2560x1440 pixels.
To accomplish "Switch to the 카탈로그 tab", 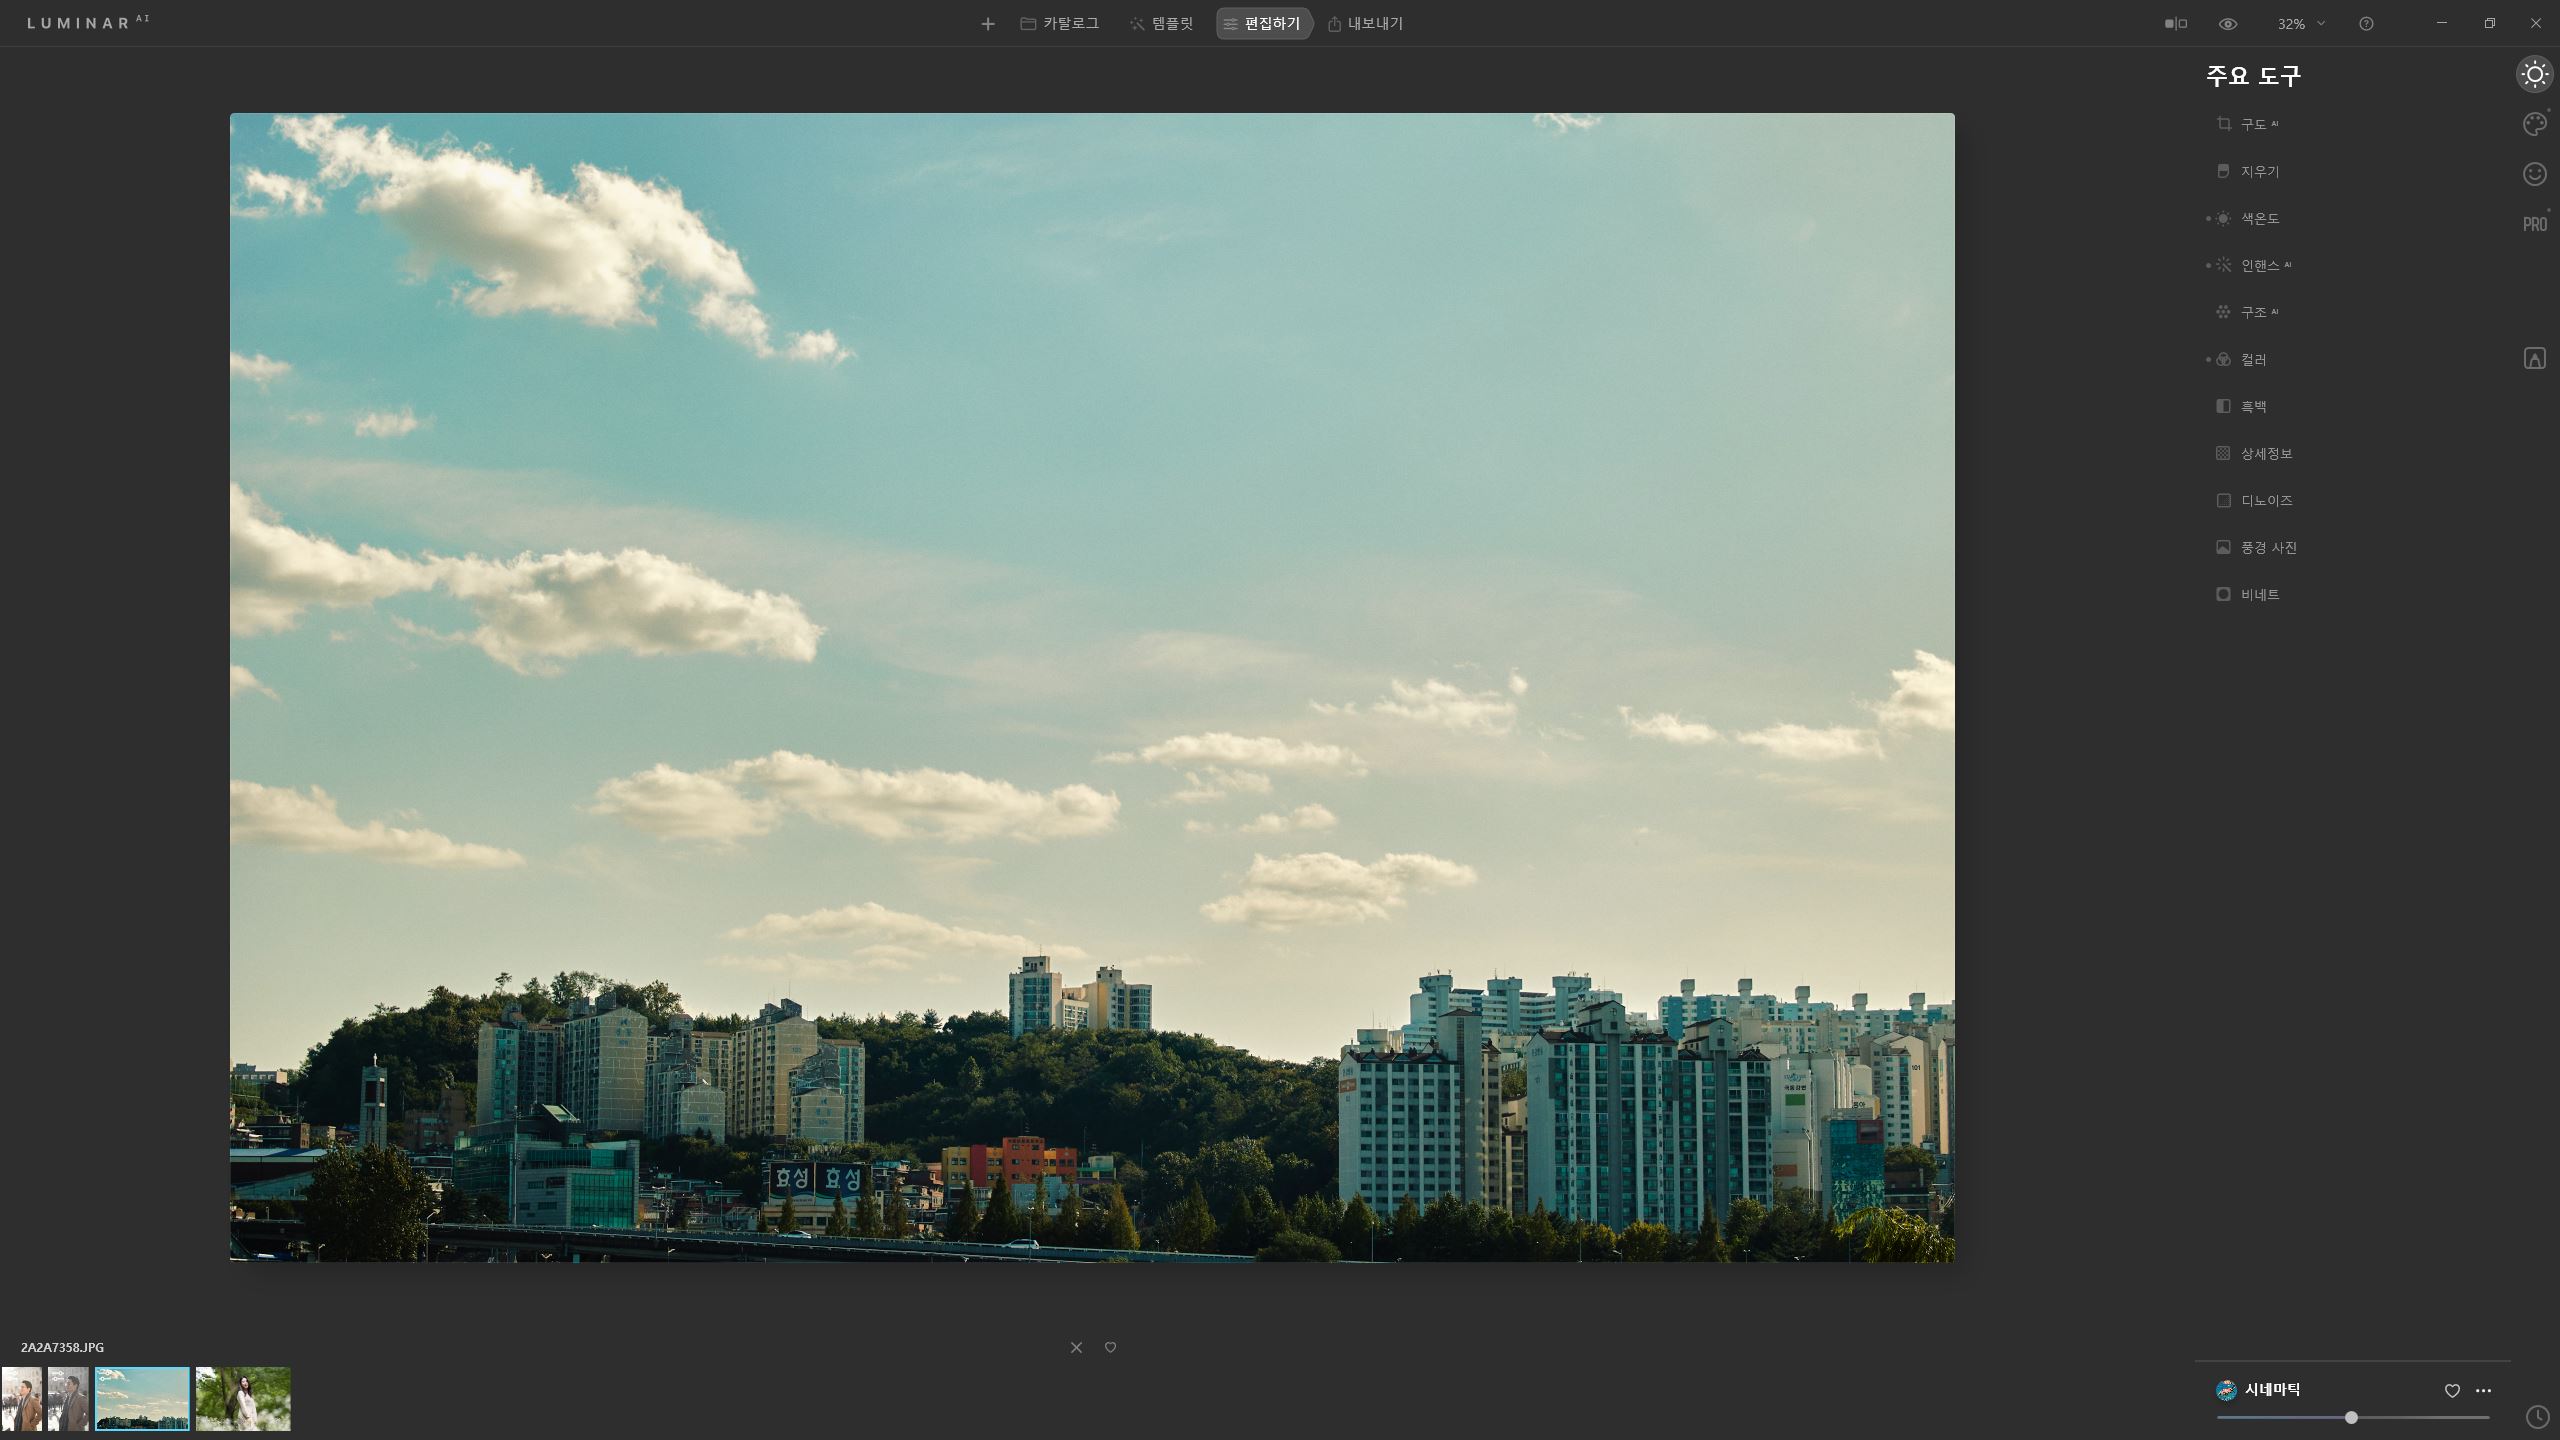I will [x=1060, y=24].
